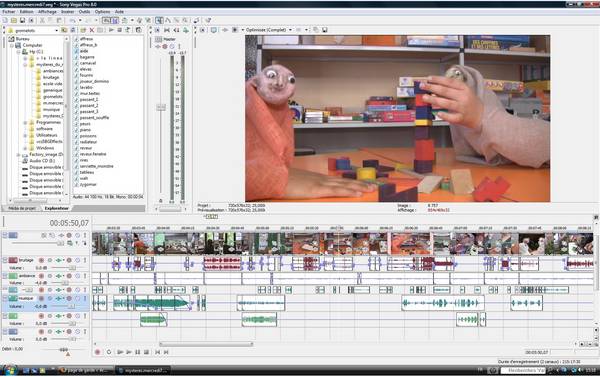The image size is (600, 377).
Task: Open the gromelots folder path dropdown
Action: [56, 30]
